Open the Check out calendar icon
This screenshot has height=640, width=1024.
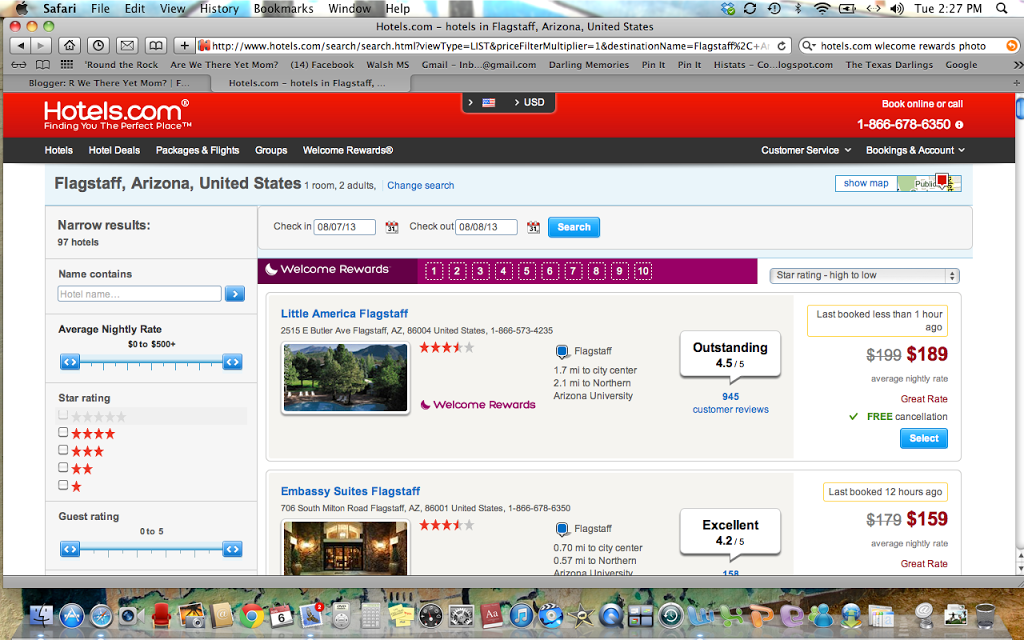534,227
